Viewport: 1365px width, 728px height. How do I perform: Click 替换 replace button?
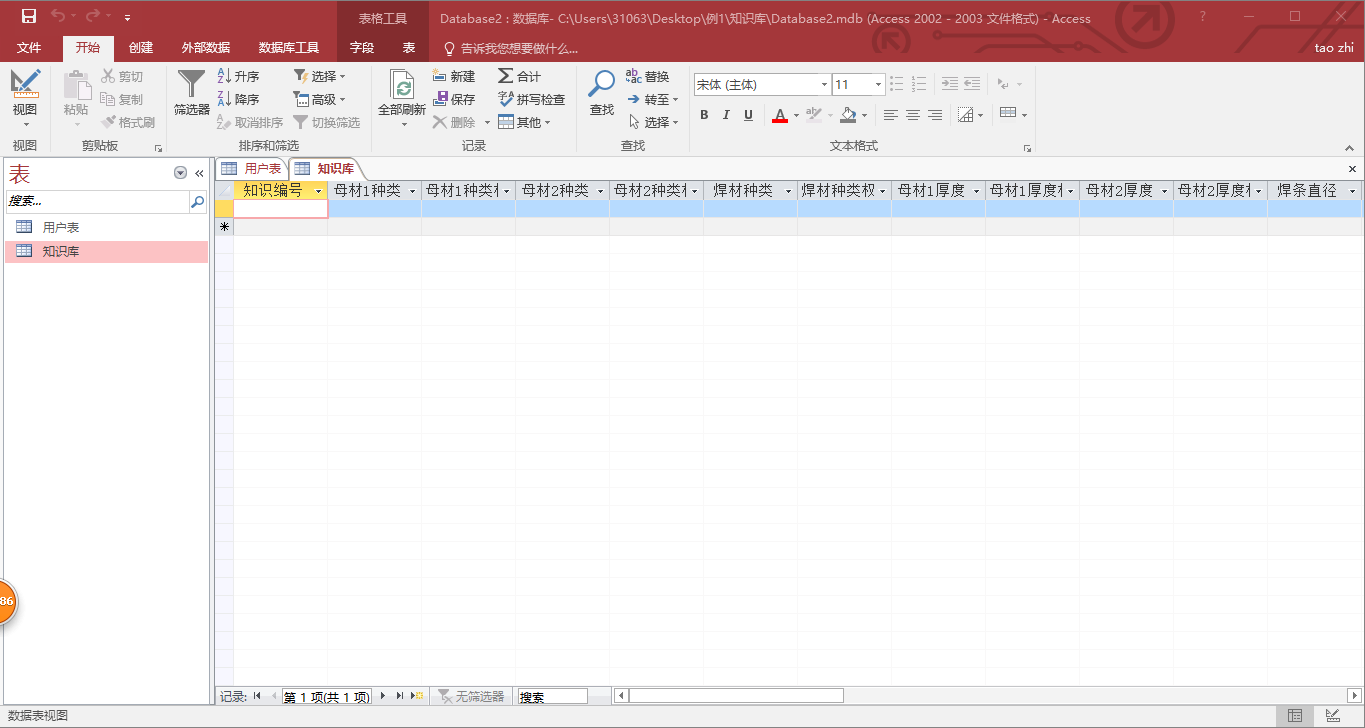click(647, 76)
